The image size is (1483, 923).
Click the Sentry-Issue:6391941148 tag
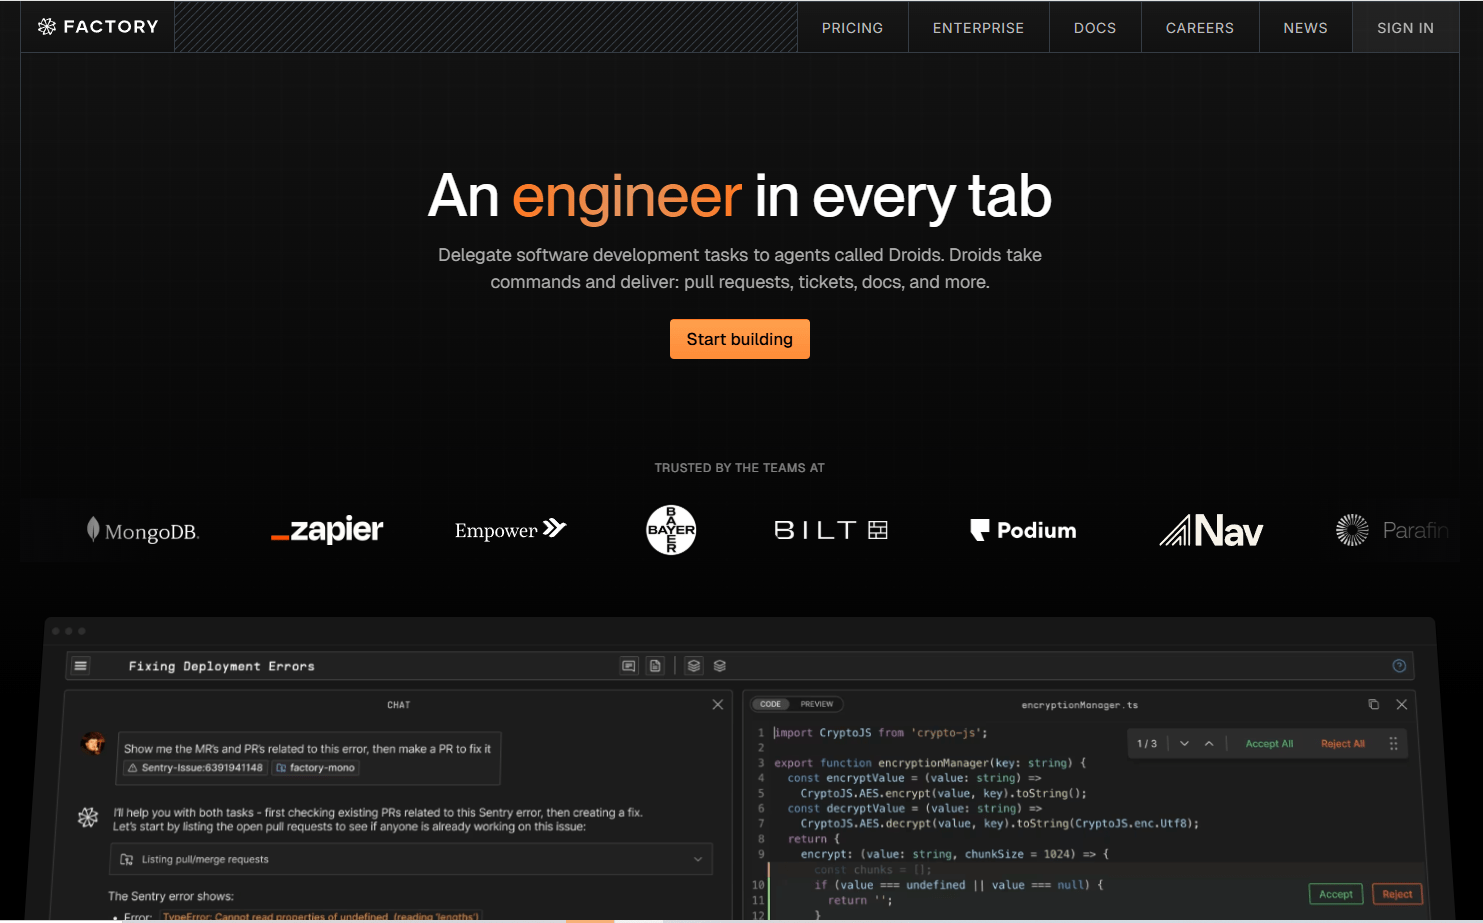coord(195,768)
